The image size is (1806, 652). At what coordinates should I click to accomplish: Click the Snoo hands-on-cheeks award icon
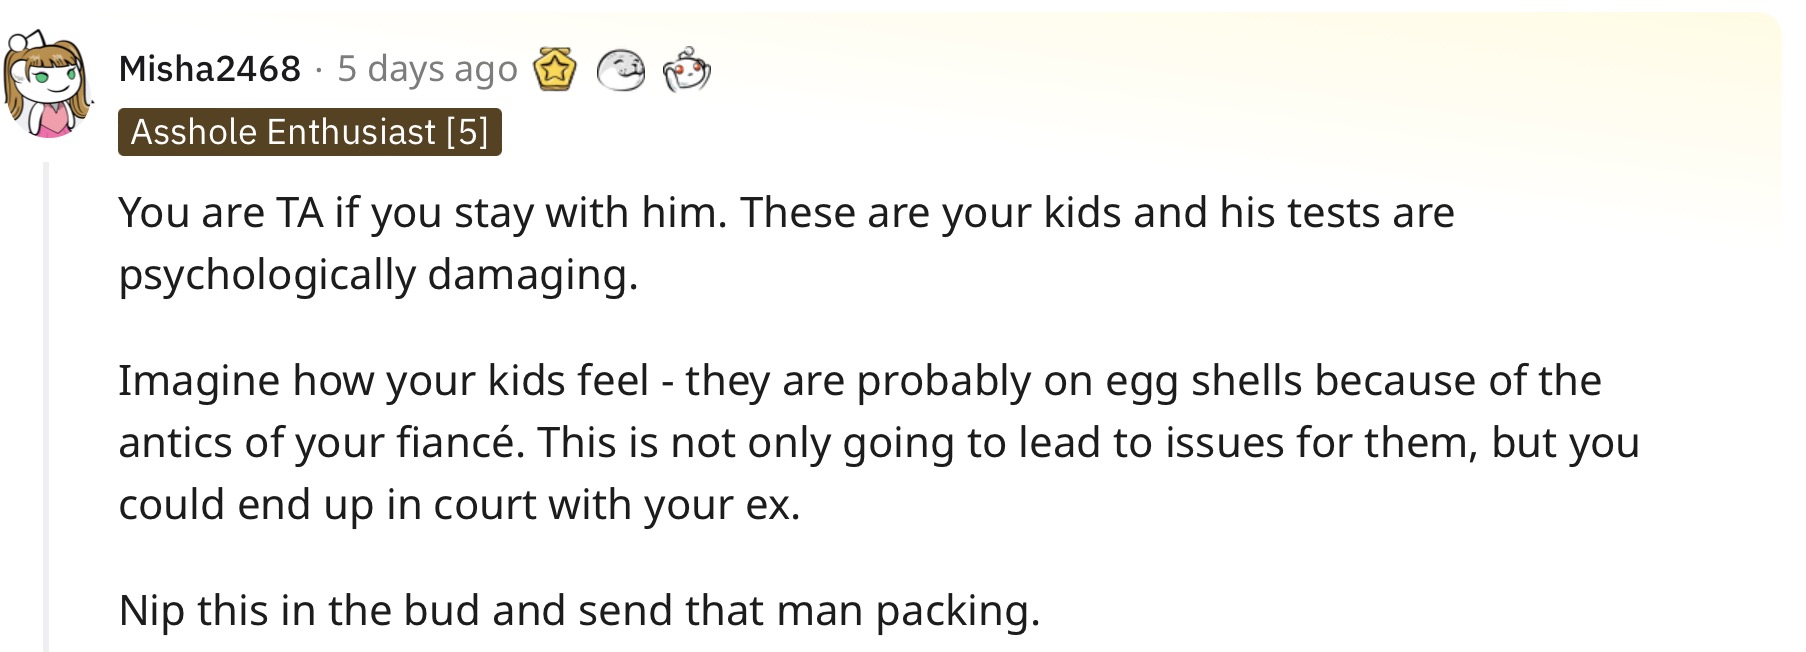pos(686,70)
